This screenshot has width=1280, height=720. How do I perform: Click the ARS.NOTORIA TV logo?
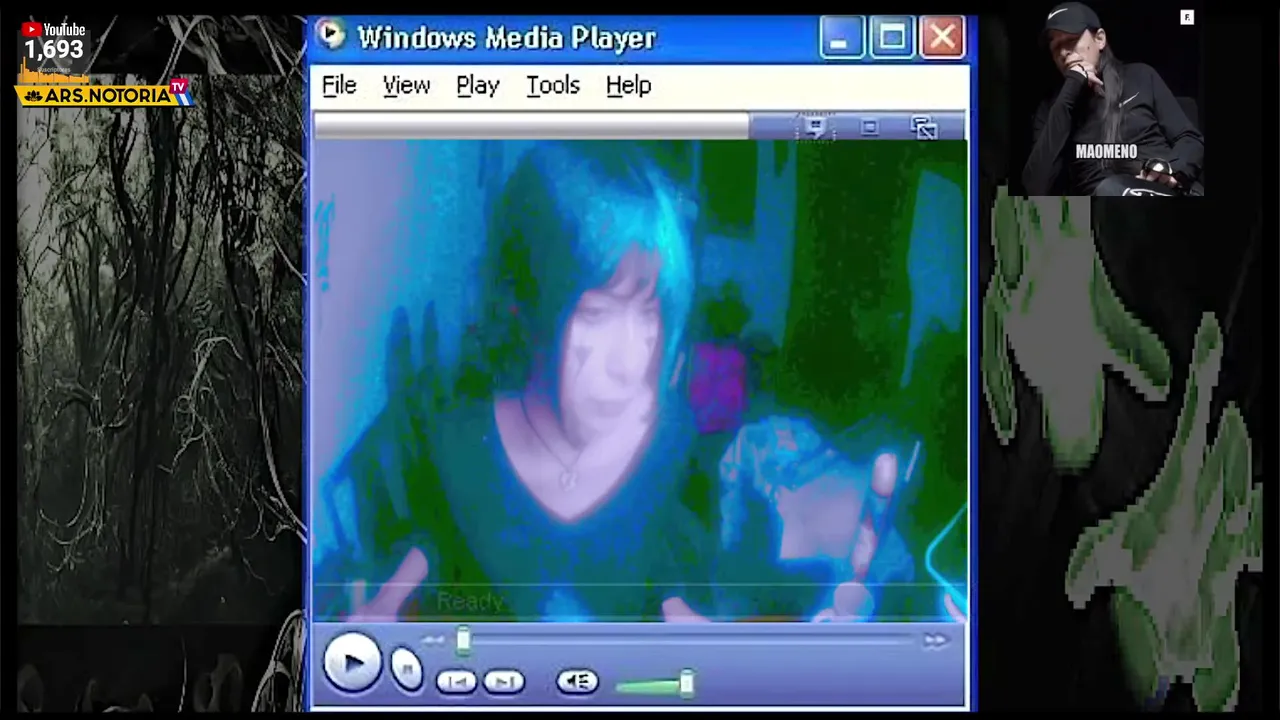coord(104,94)
